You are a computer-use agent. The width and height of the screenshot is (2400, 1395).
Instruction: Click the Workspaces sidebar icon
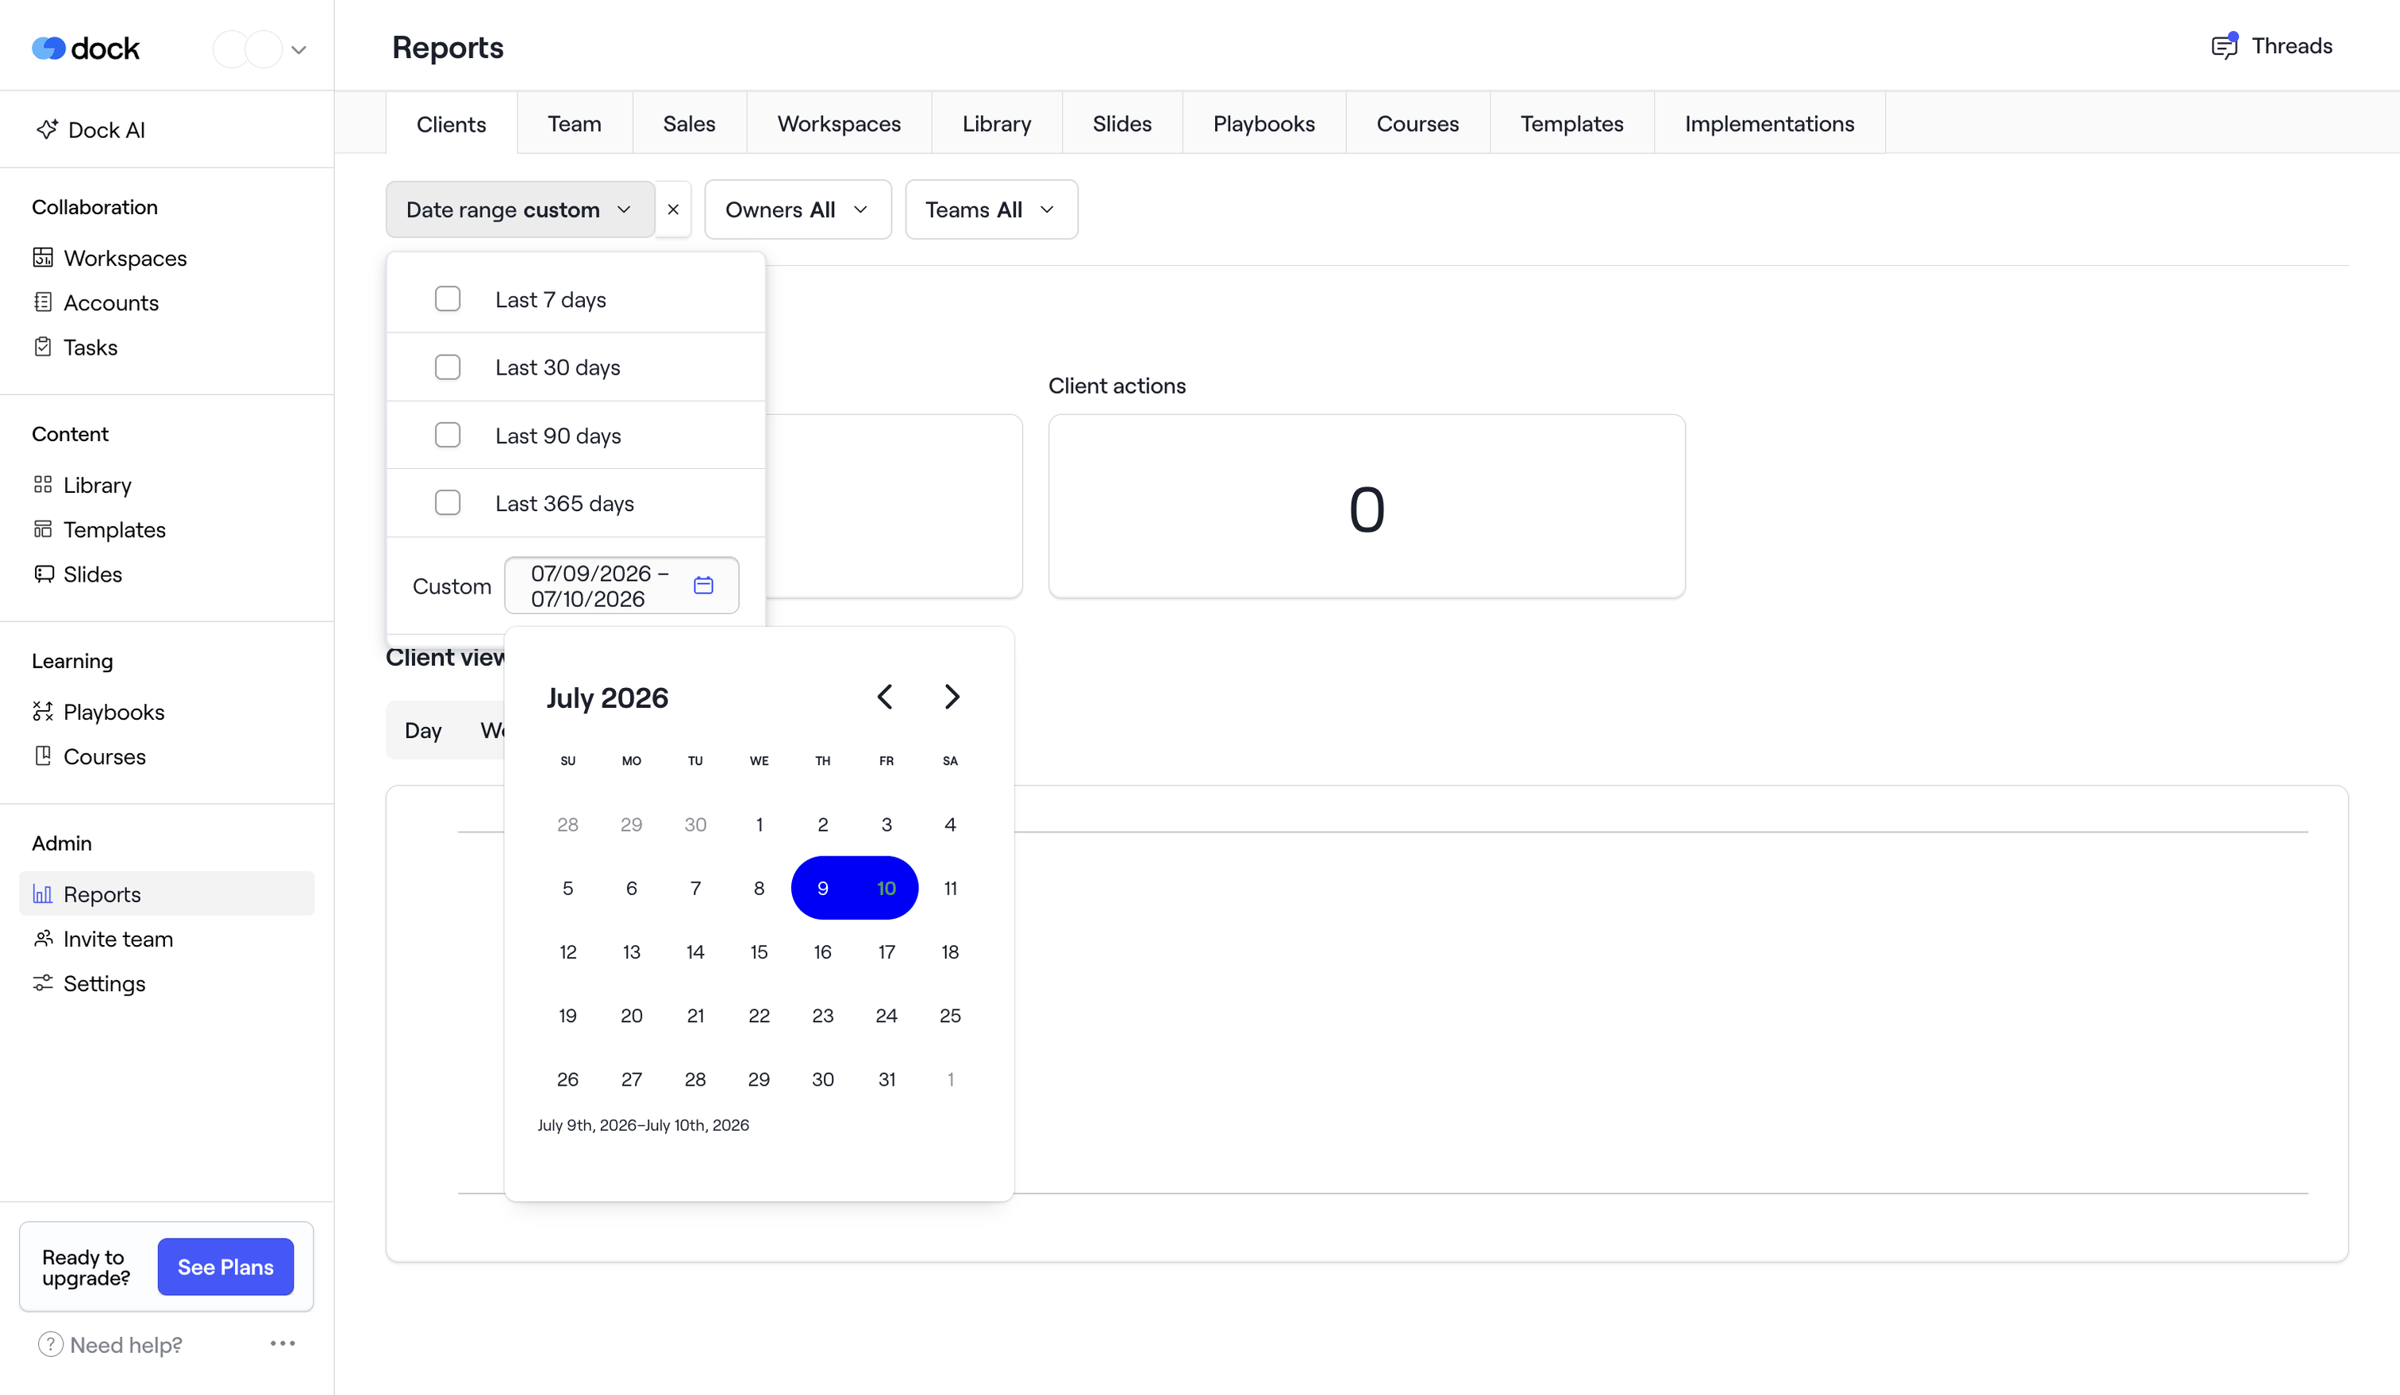pyautogui.click(x=43, y=258)
